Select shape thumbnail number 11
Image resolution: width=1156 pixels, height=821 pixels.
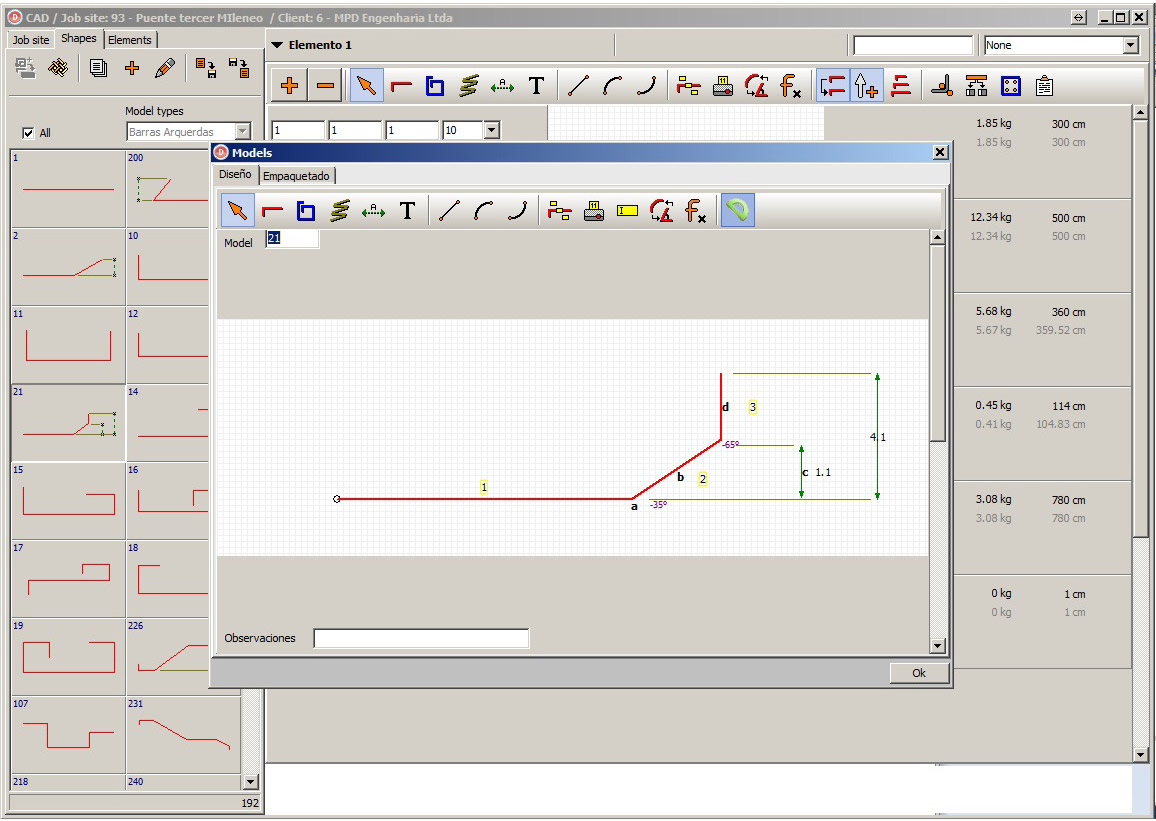pos(68,345)
